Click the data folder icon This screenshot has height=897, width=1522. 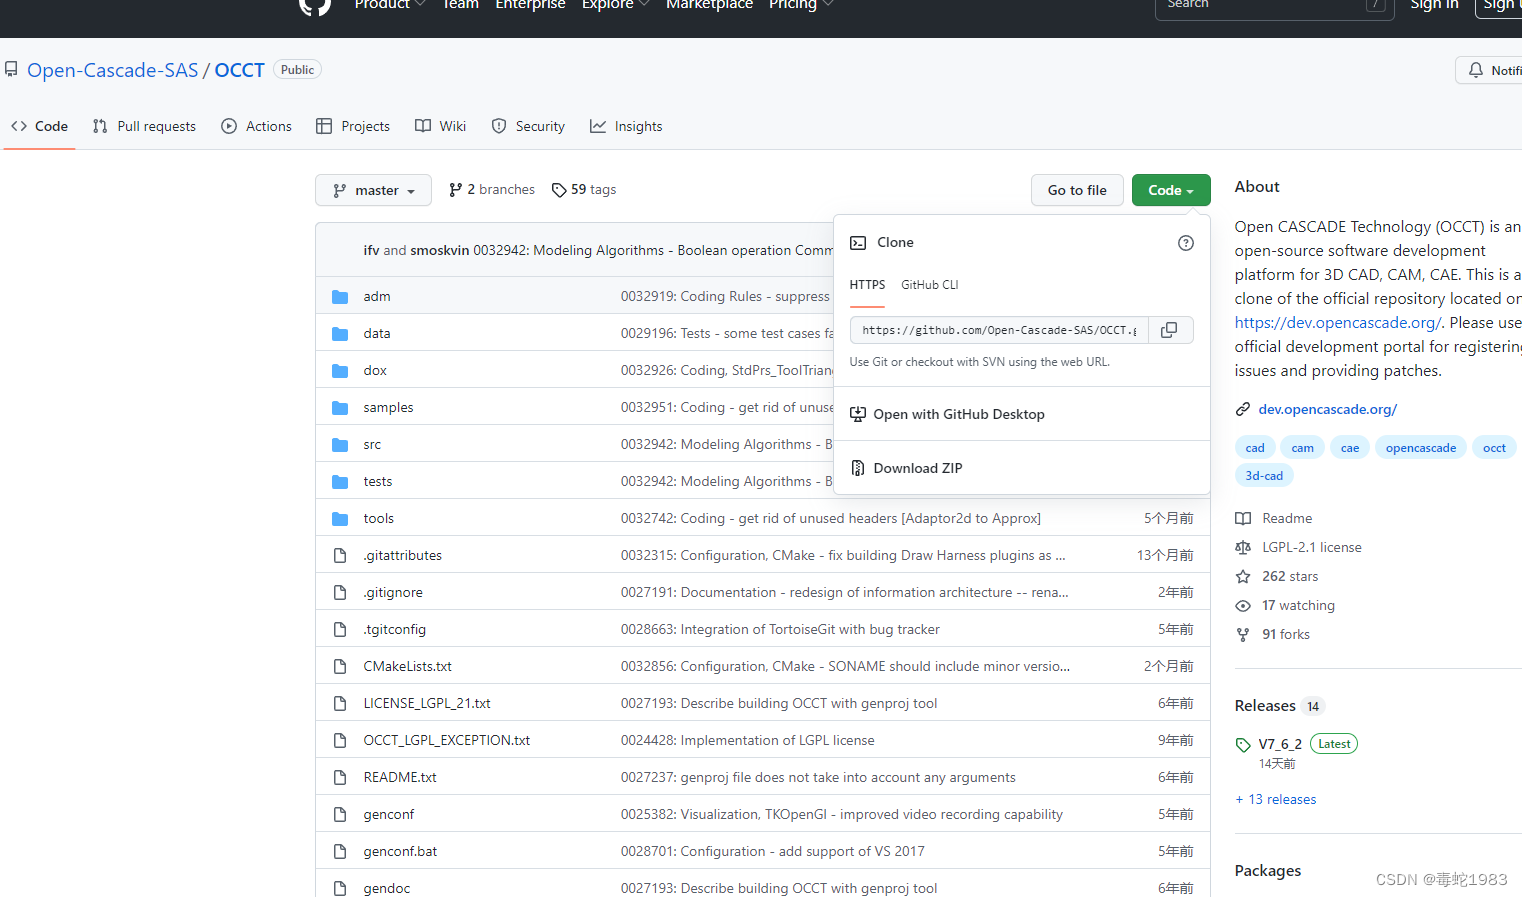coord(340,334)
